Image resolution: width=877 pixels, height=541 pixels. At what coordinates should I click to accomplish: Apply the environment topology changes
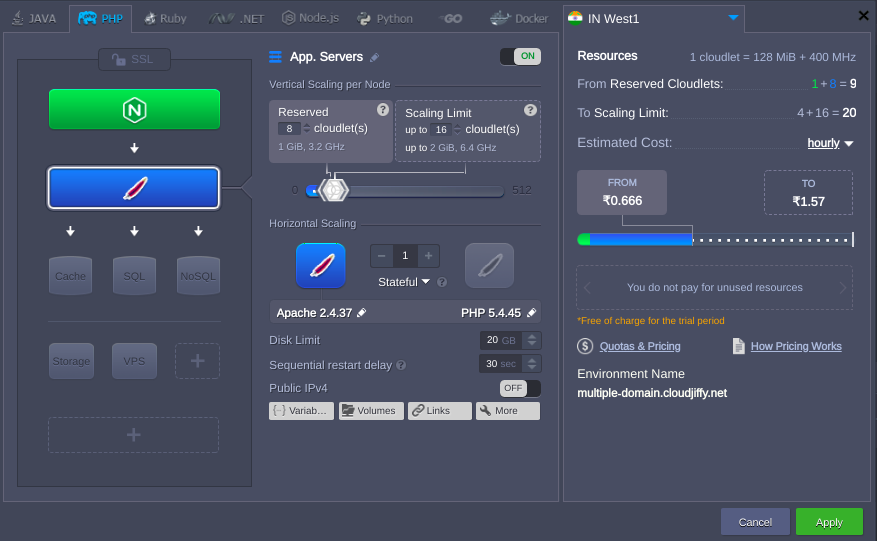(x=829, y=522)
